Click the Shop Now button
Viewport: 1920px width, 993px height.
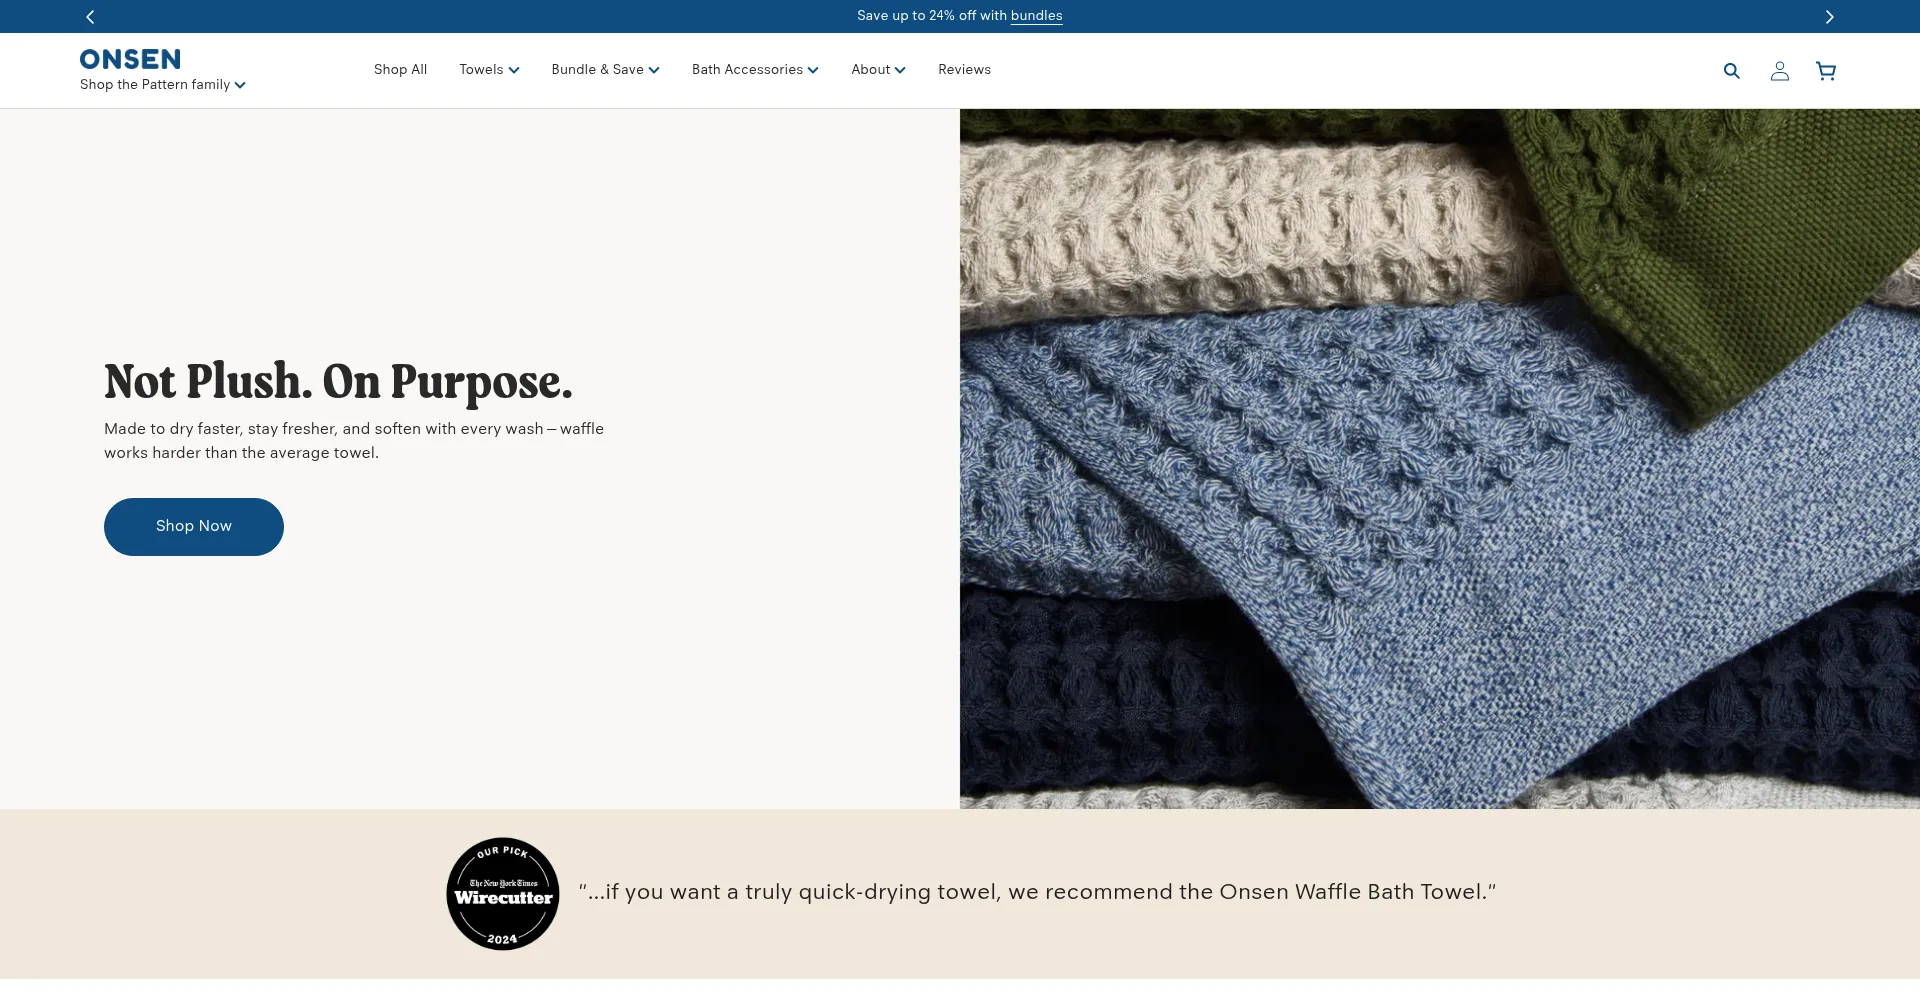(193, 526)
